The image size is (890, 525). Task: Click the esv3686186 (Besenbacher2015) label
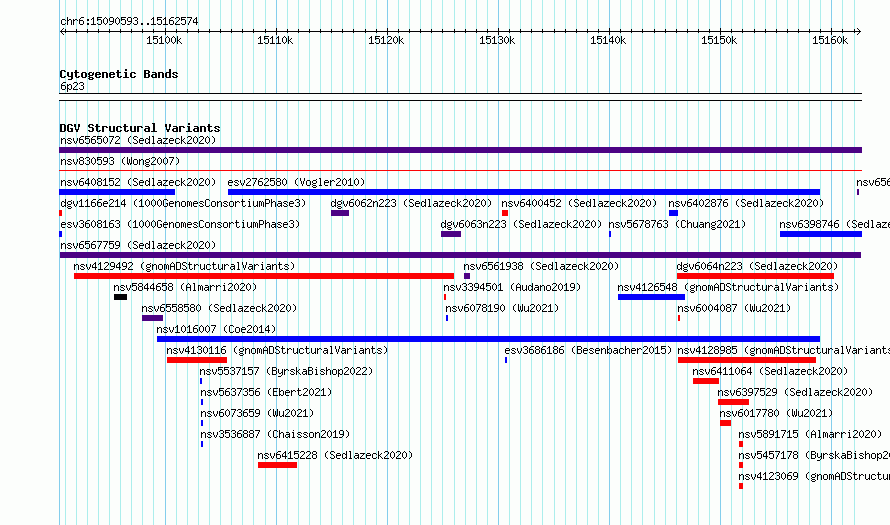[x=588, y=350]
